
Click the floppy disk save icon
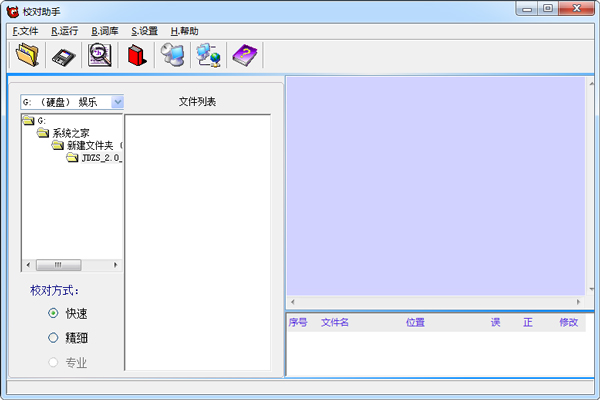coord(64,56)
